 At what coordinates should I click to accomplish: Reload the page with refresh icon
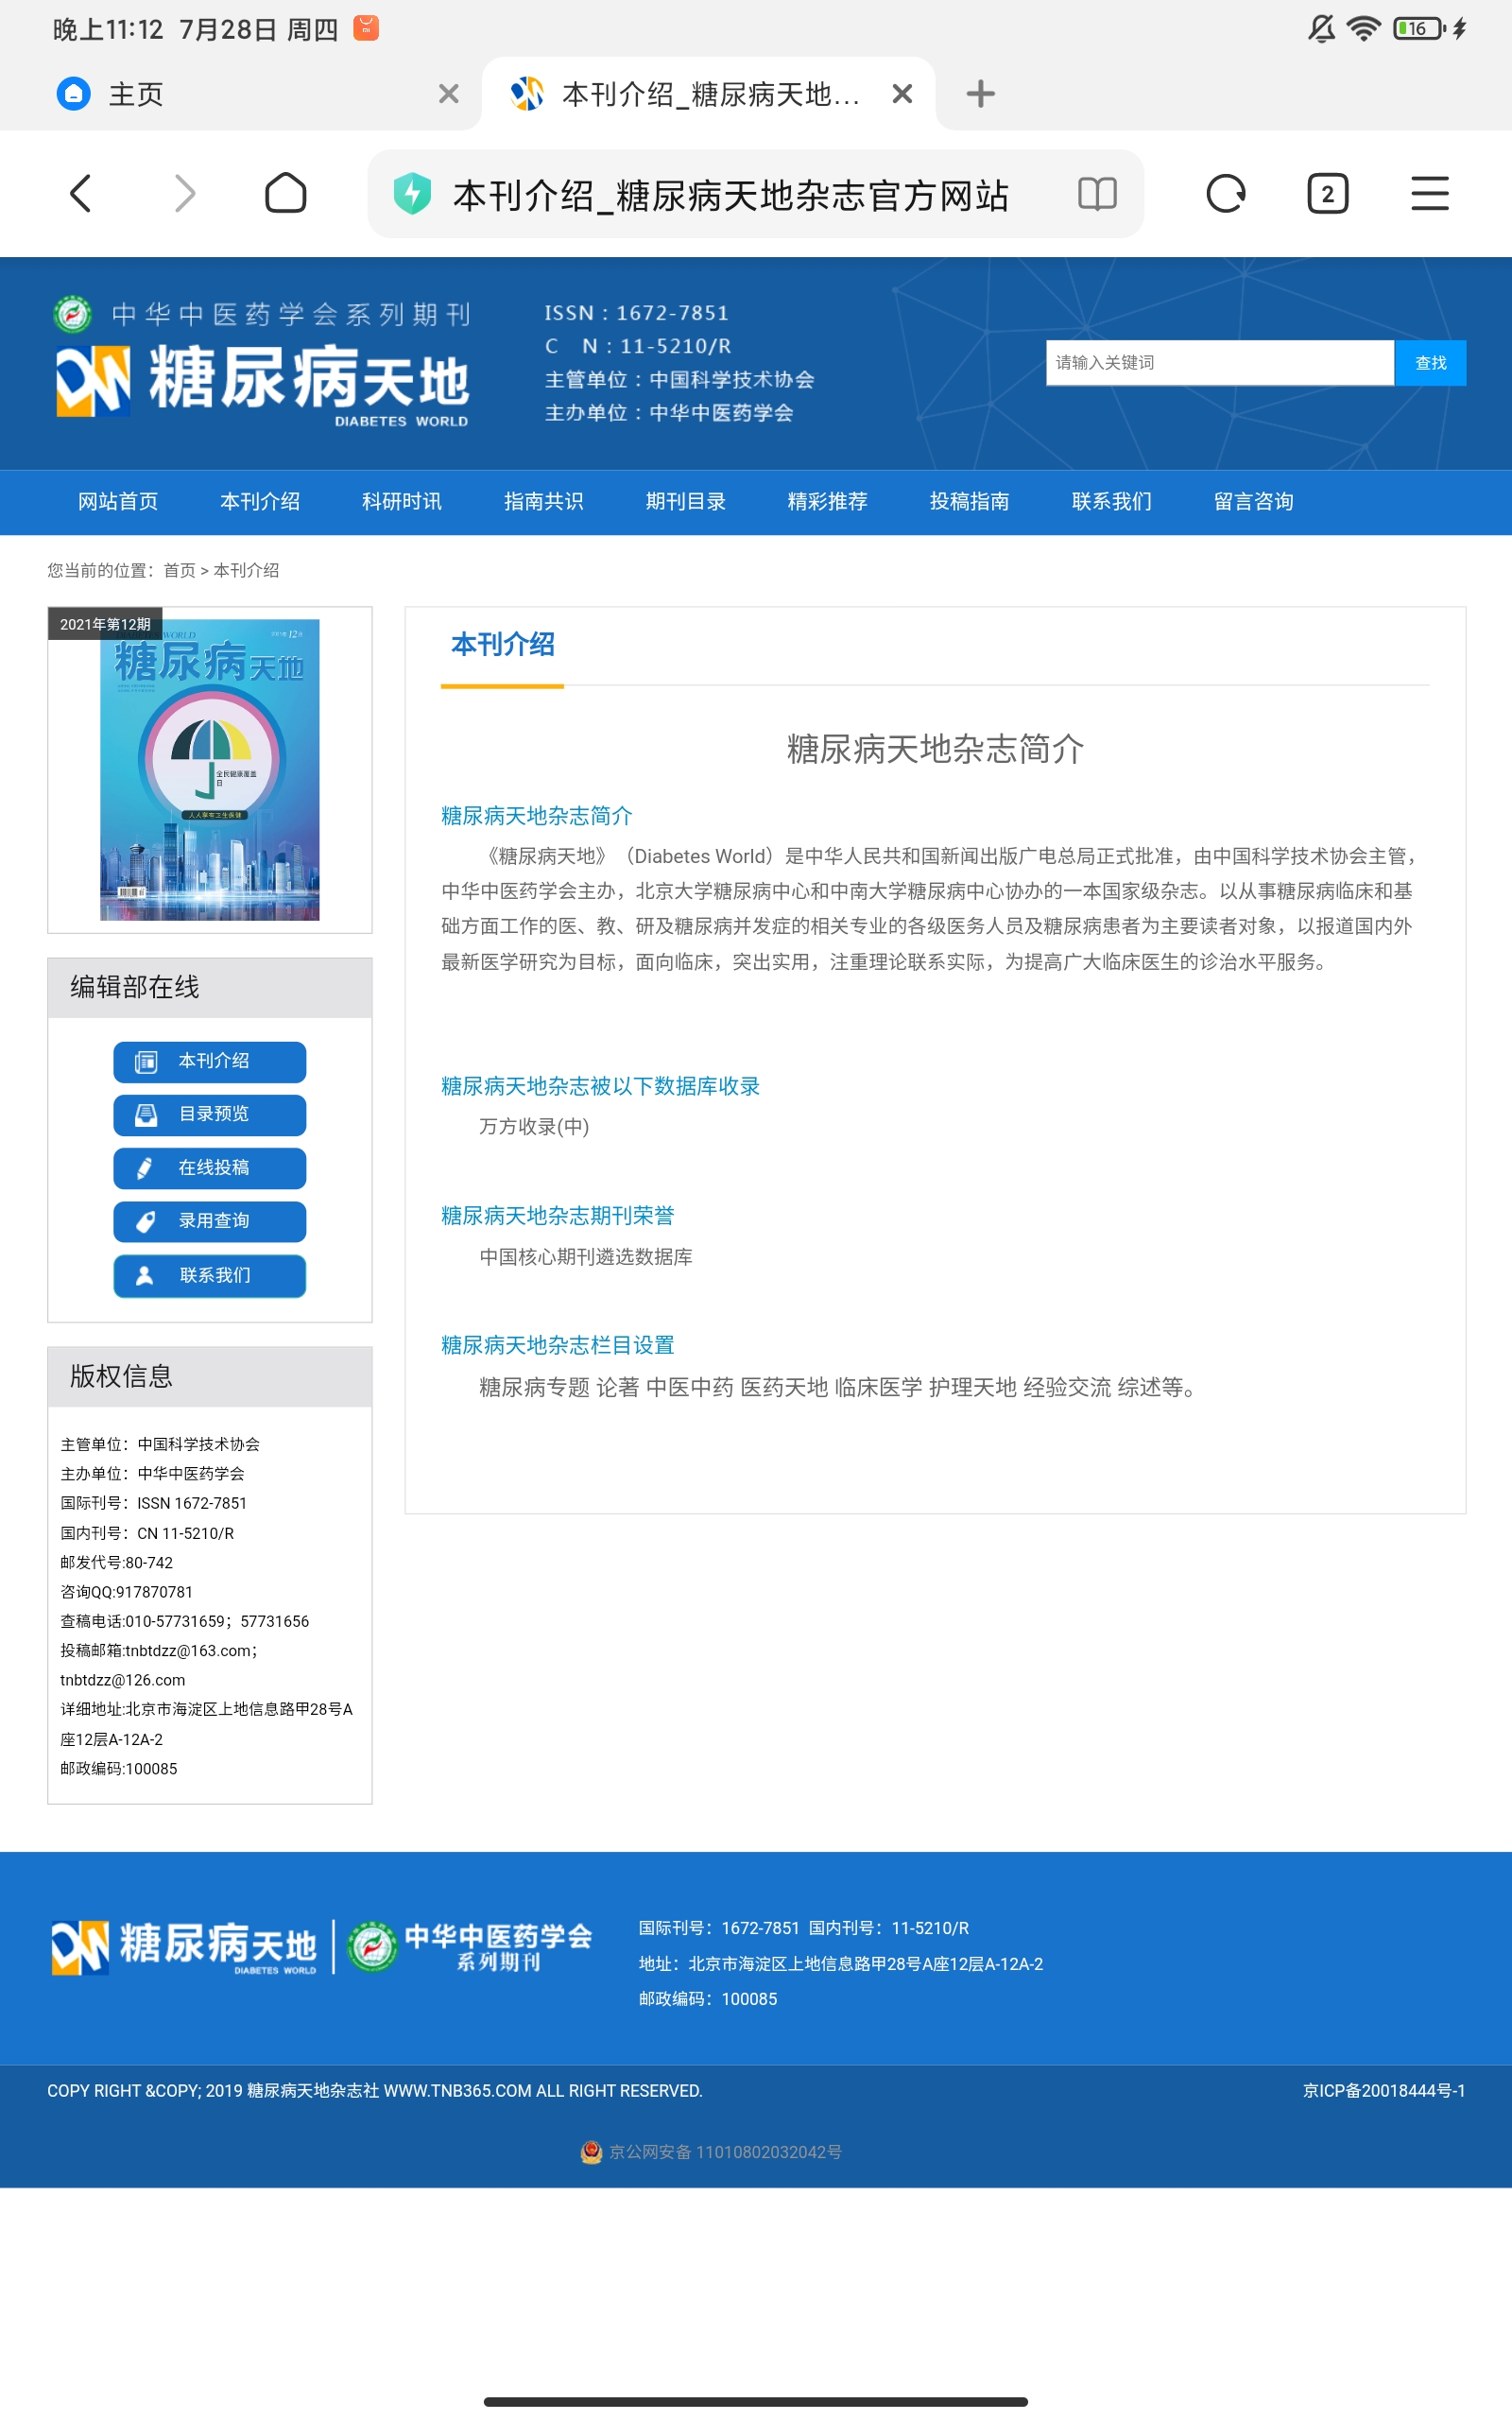pyautogui.click(x=1225, y=194)
